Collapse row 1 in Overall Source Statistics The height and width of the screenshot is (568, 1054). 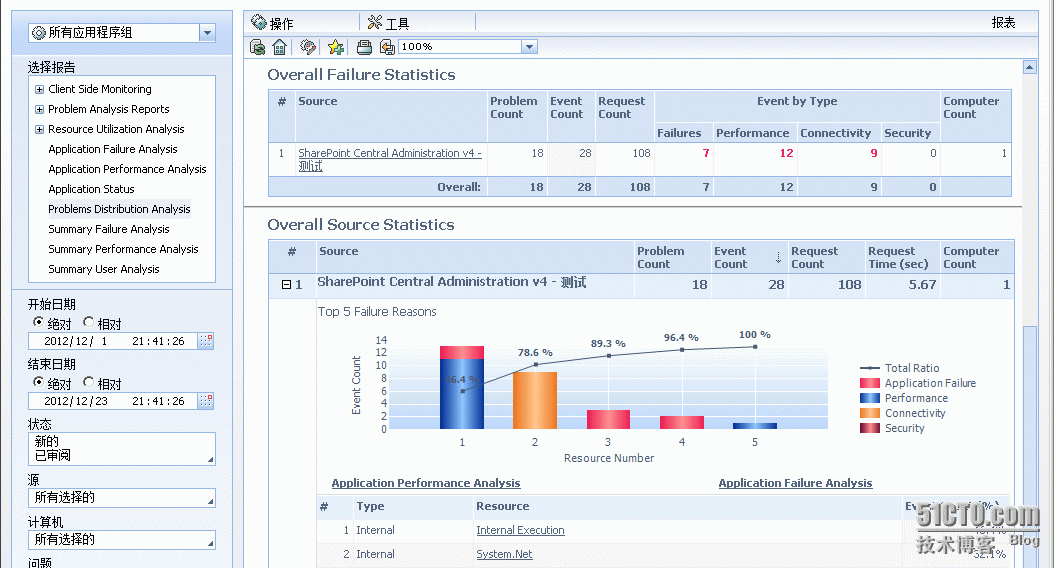click(286, 285)
